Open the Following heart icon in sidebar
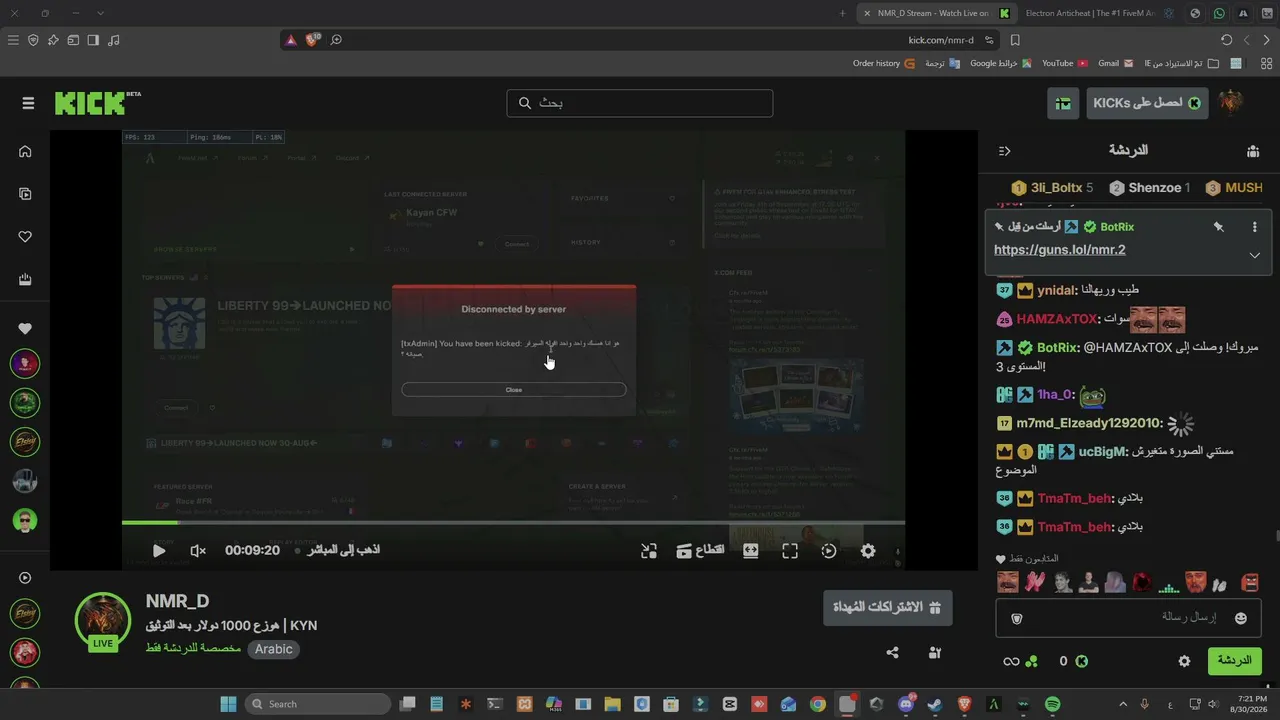The height and width of the screenshot is (720, 1280). click(x=25, y=237)
